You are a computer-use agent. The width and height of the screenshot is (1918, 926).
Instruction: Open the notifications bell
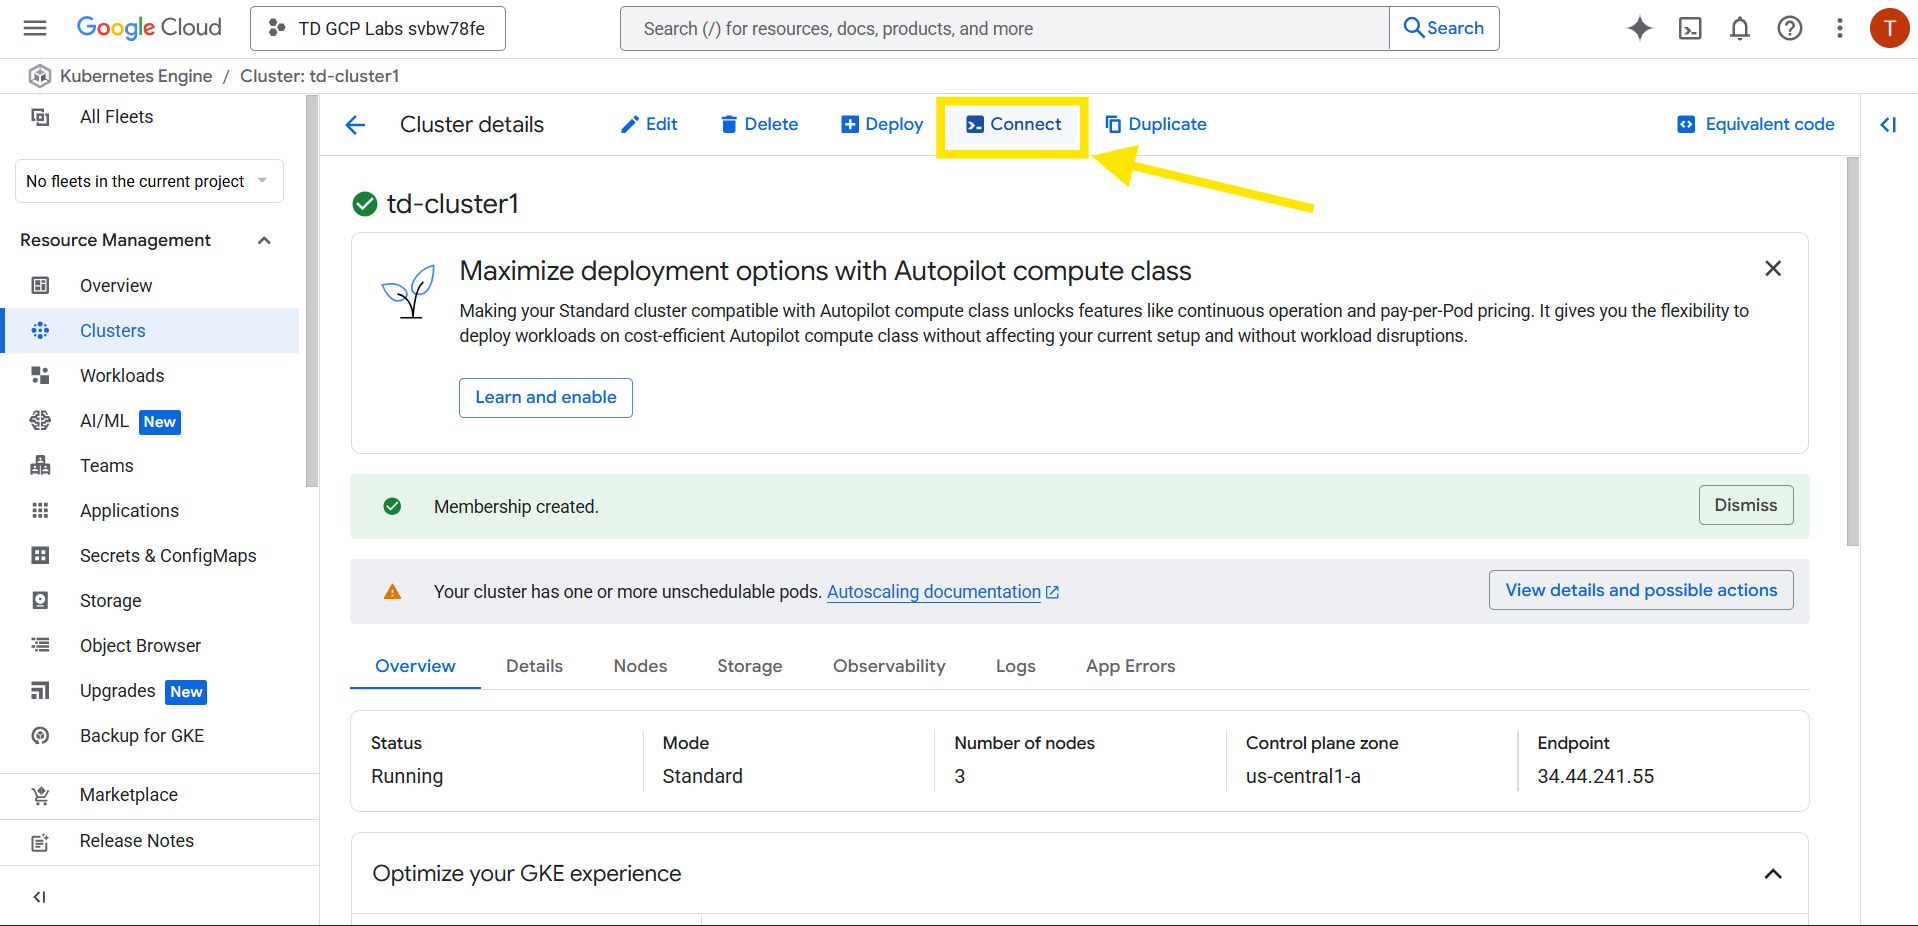pos(1739,28)
